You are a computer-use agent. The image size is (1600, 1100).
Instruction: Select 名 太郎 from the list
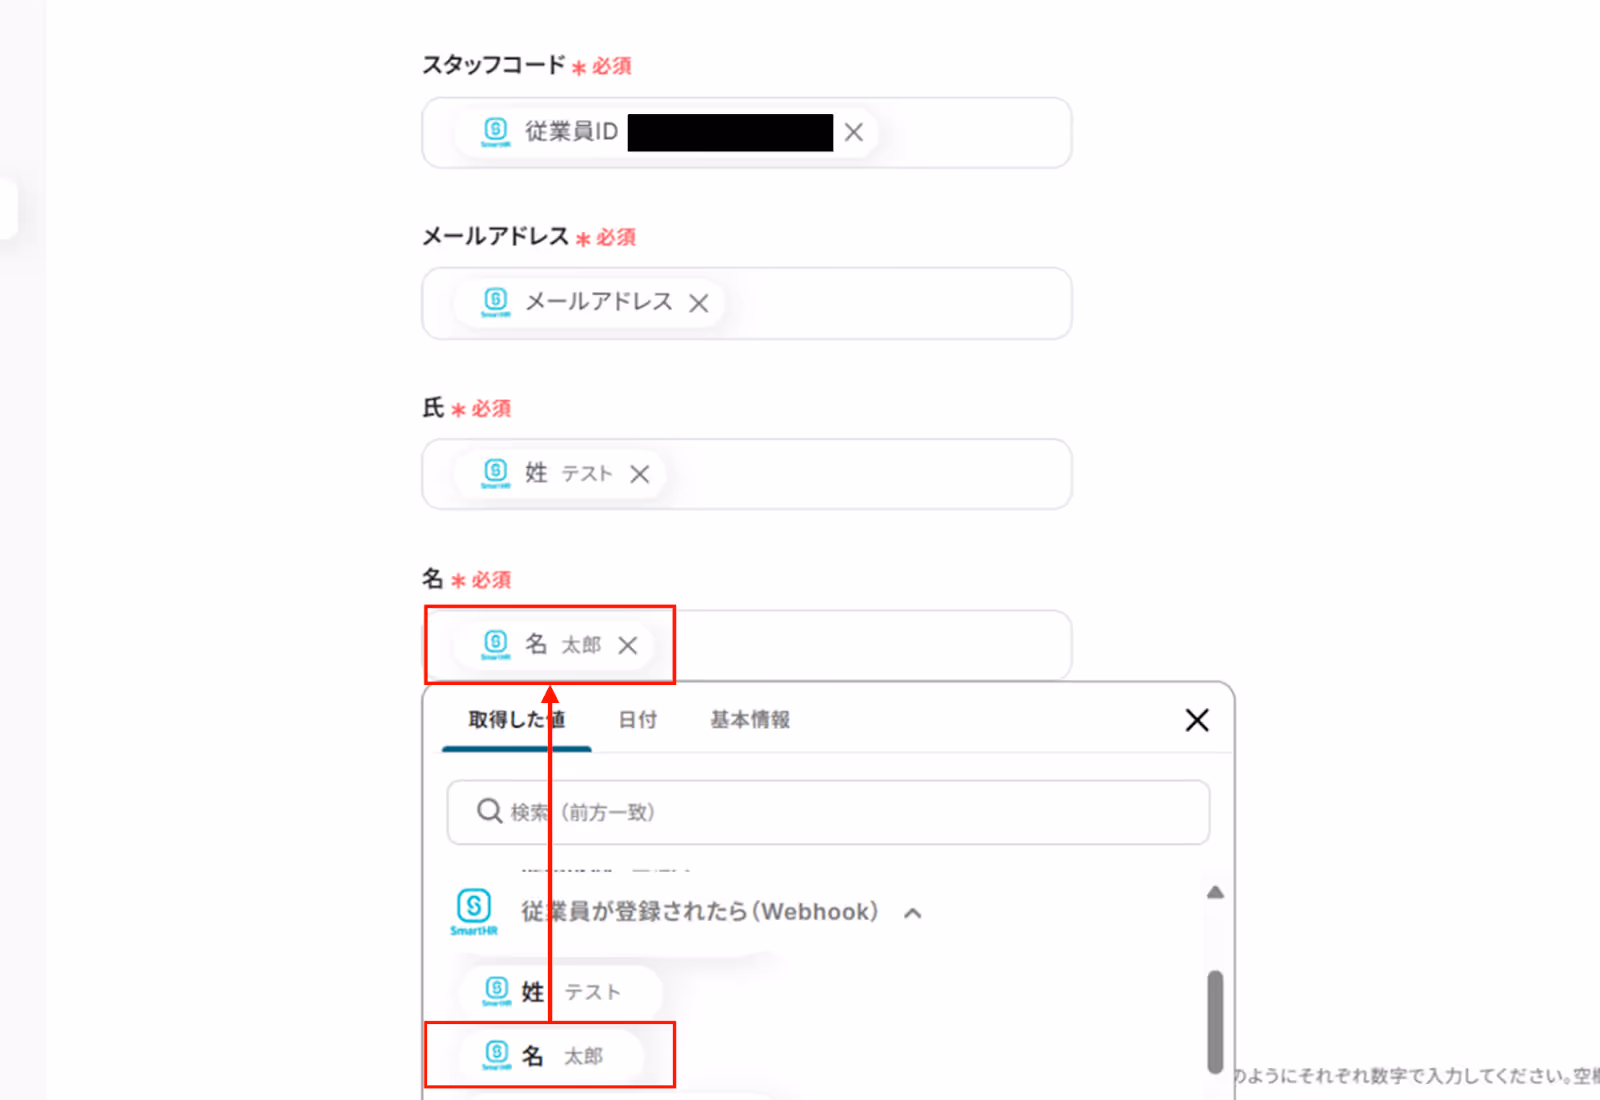pos(552,1056)
